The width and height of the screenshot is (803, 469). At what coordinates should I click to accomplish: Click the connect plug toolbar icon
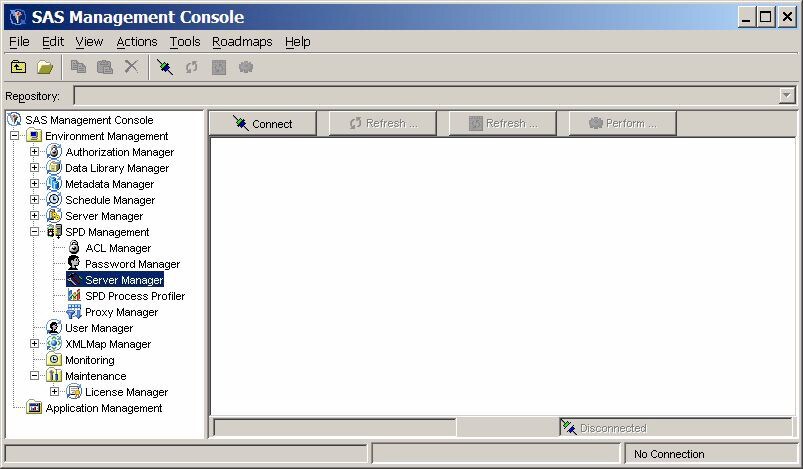click(165, 67)
